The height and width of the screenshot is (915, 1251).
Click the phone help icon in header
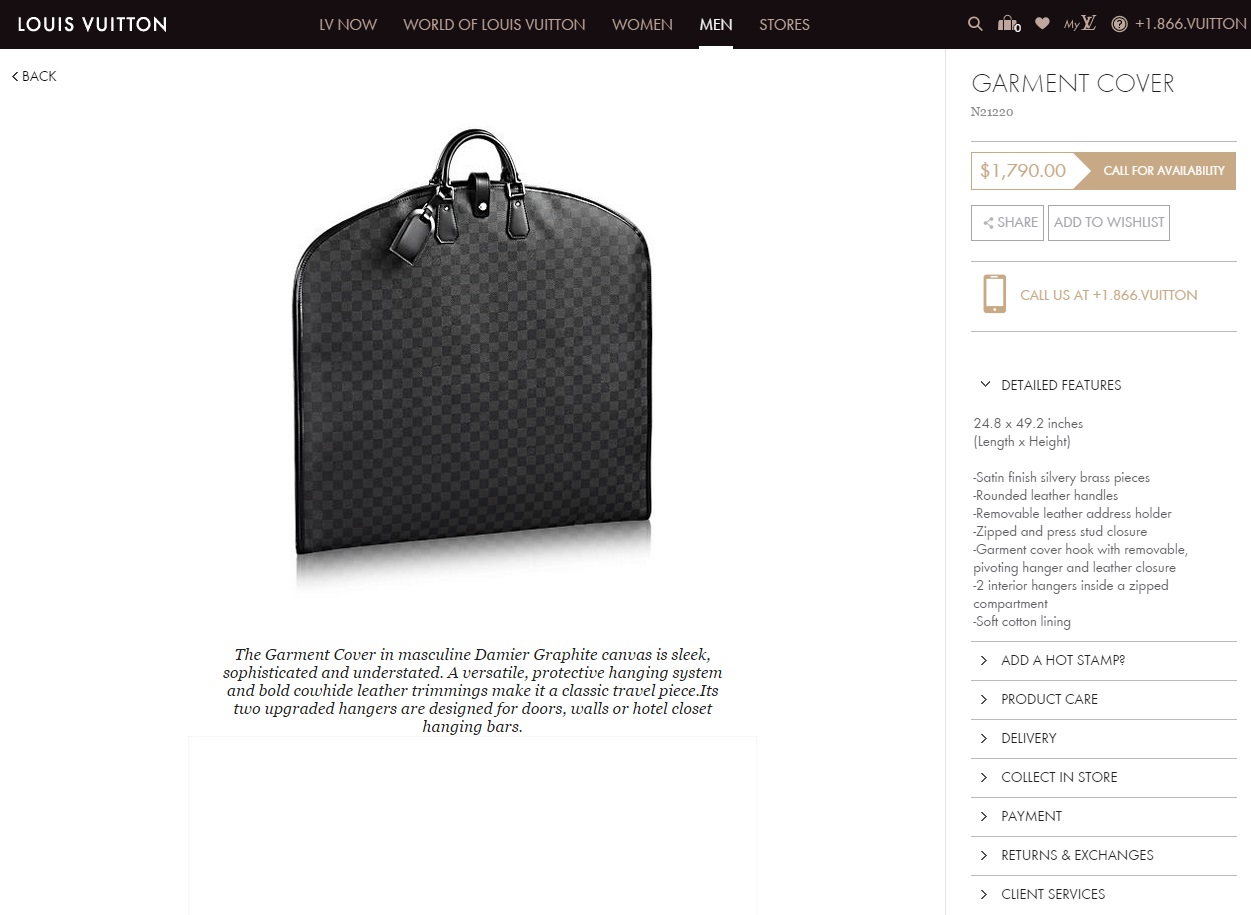point(1119,24)
